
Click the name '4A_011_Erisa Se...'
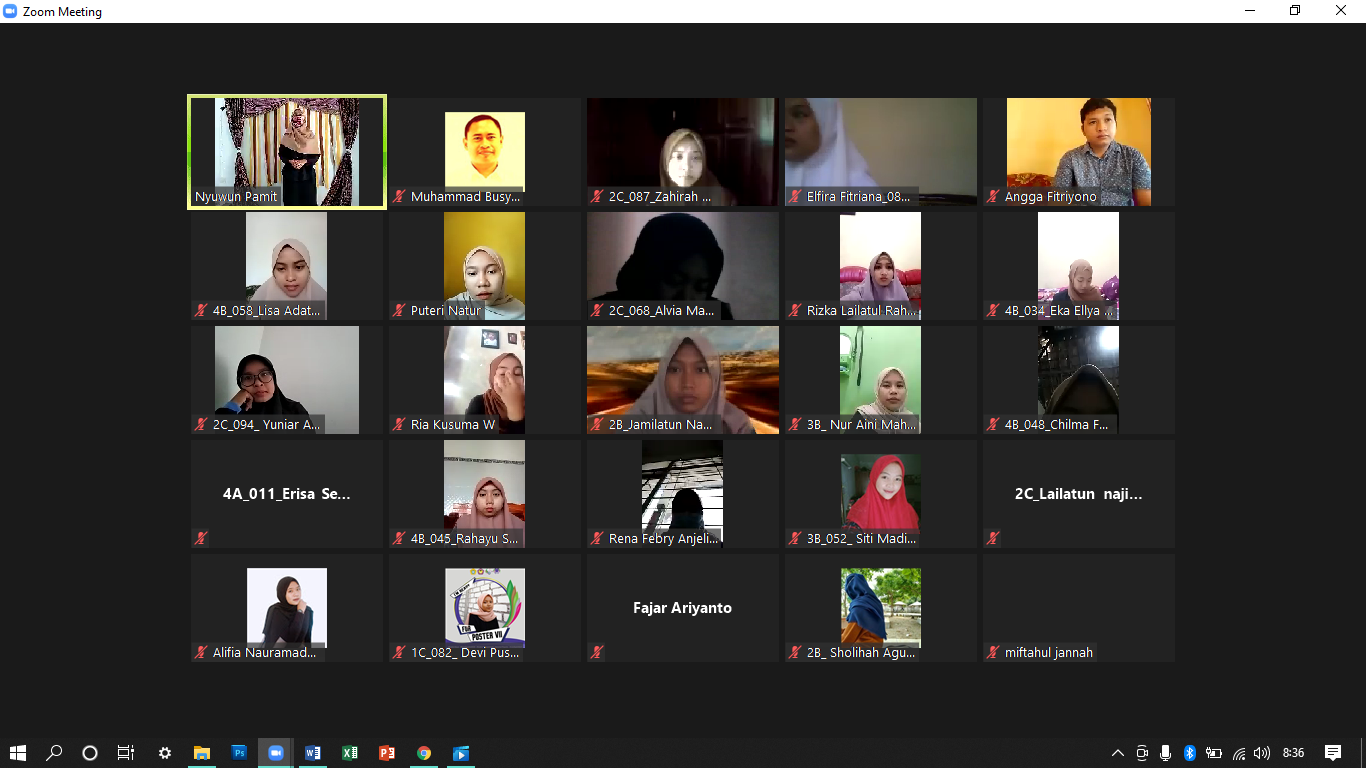click(x=287, y=494)
